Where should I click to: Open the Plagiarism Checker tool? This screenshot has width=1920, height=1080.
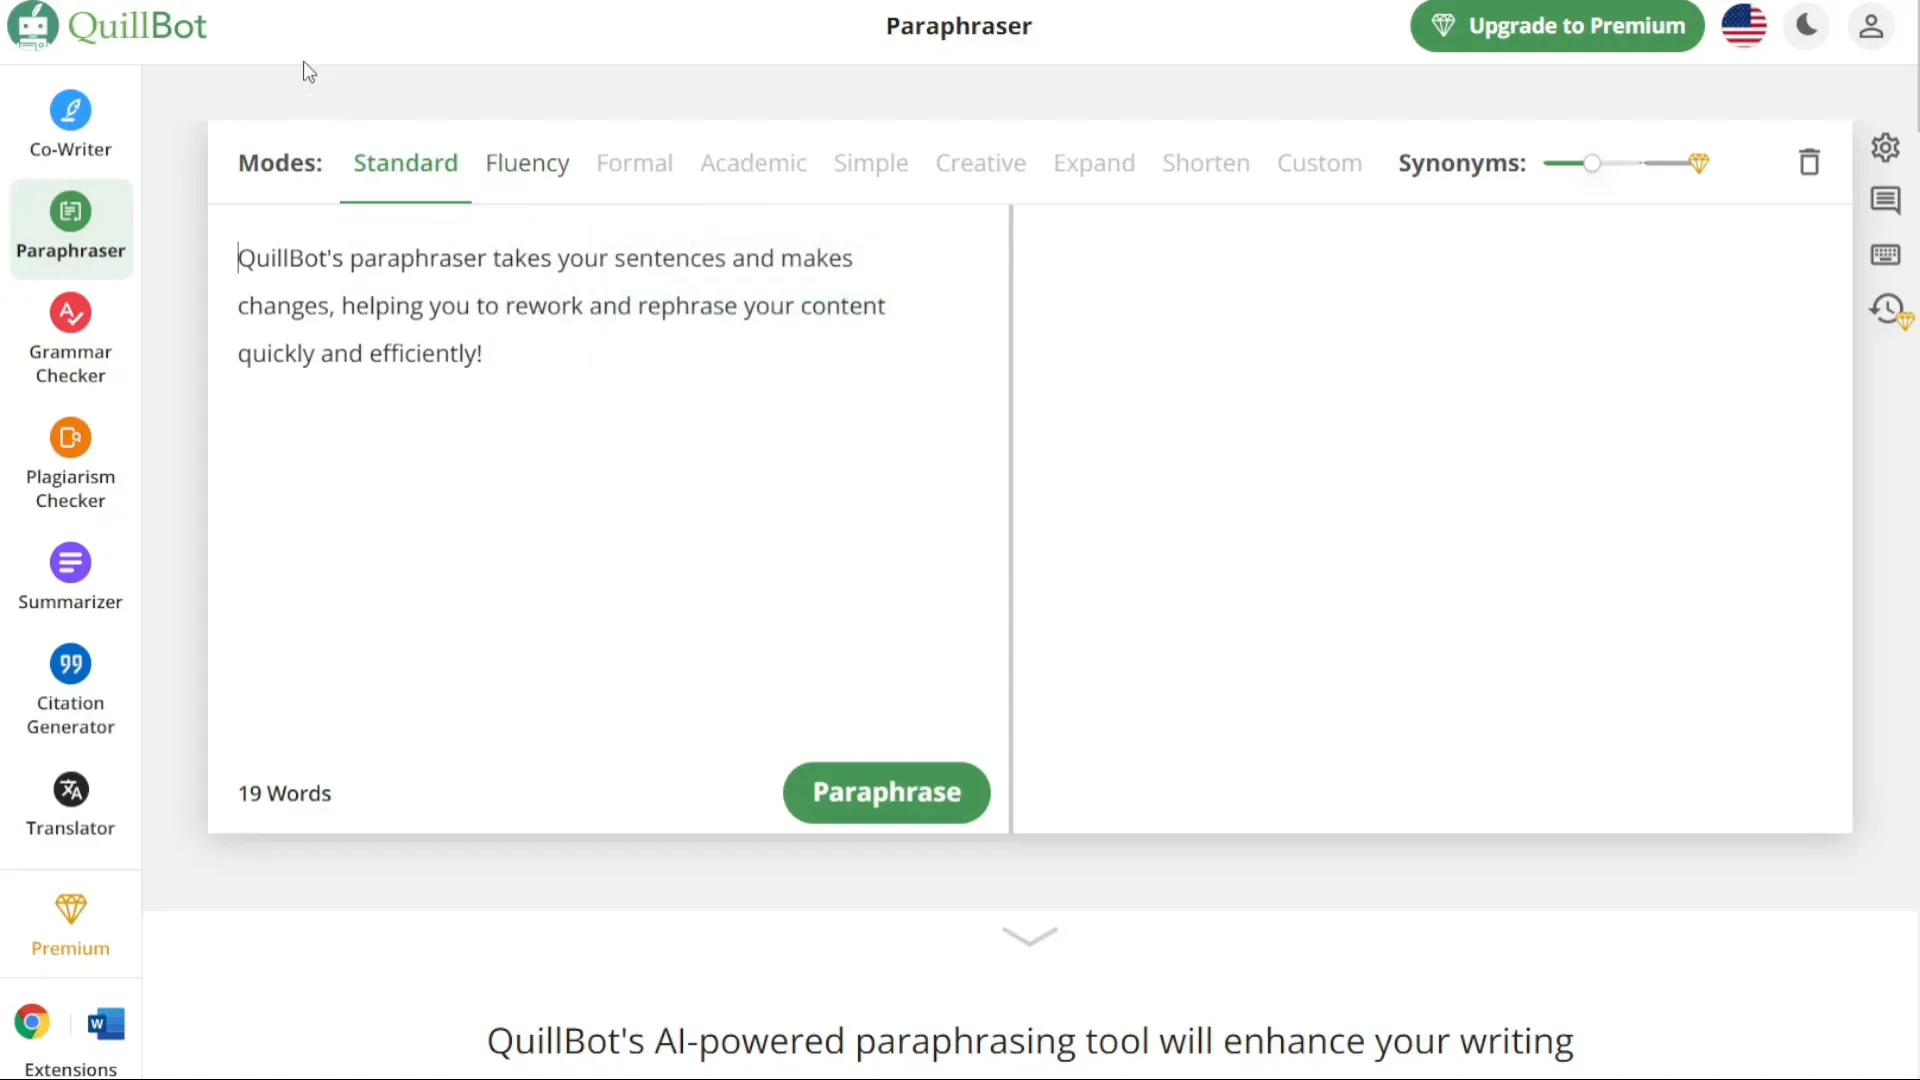[x=70, y=464]
